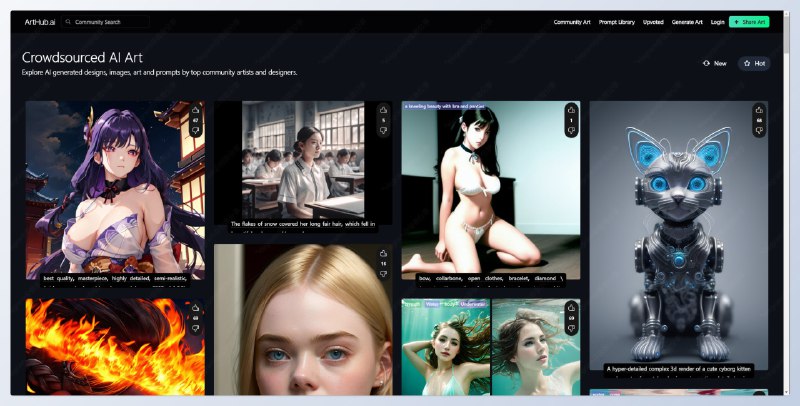Focus the Community Search field

point(108,21)
